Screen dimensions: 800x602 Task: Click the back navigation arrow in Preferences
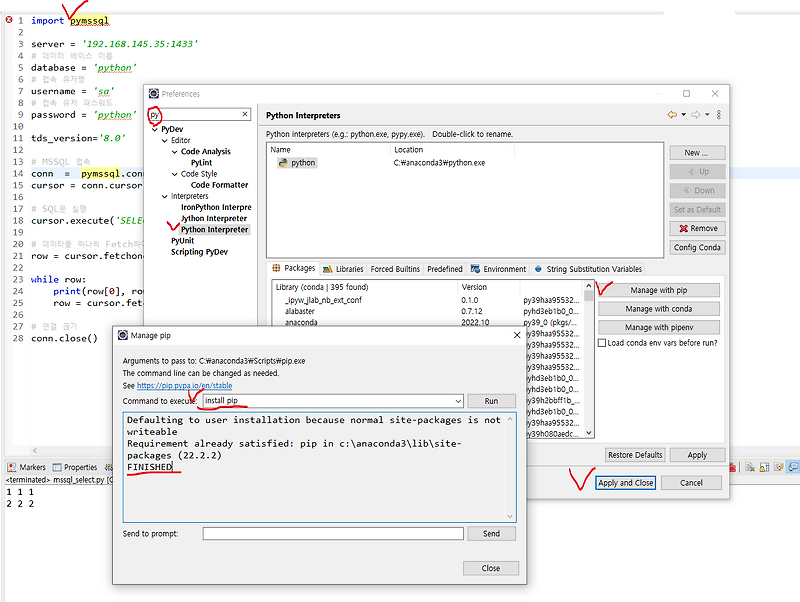(x=673, y=114)
